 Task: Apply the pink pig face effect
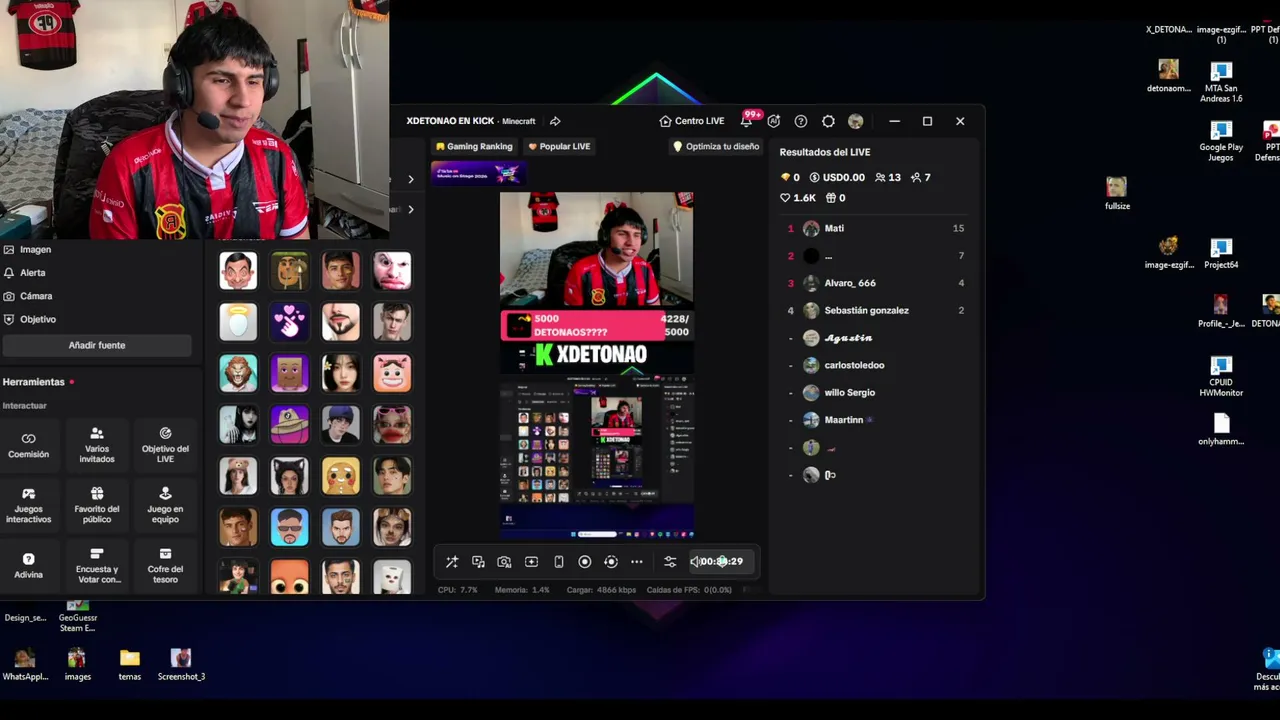pyautogui.click(x=392, y=374)
